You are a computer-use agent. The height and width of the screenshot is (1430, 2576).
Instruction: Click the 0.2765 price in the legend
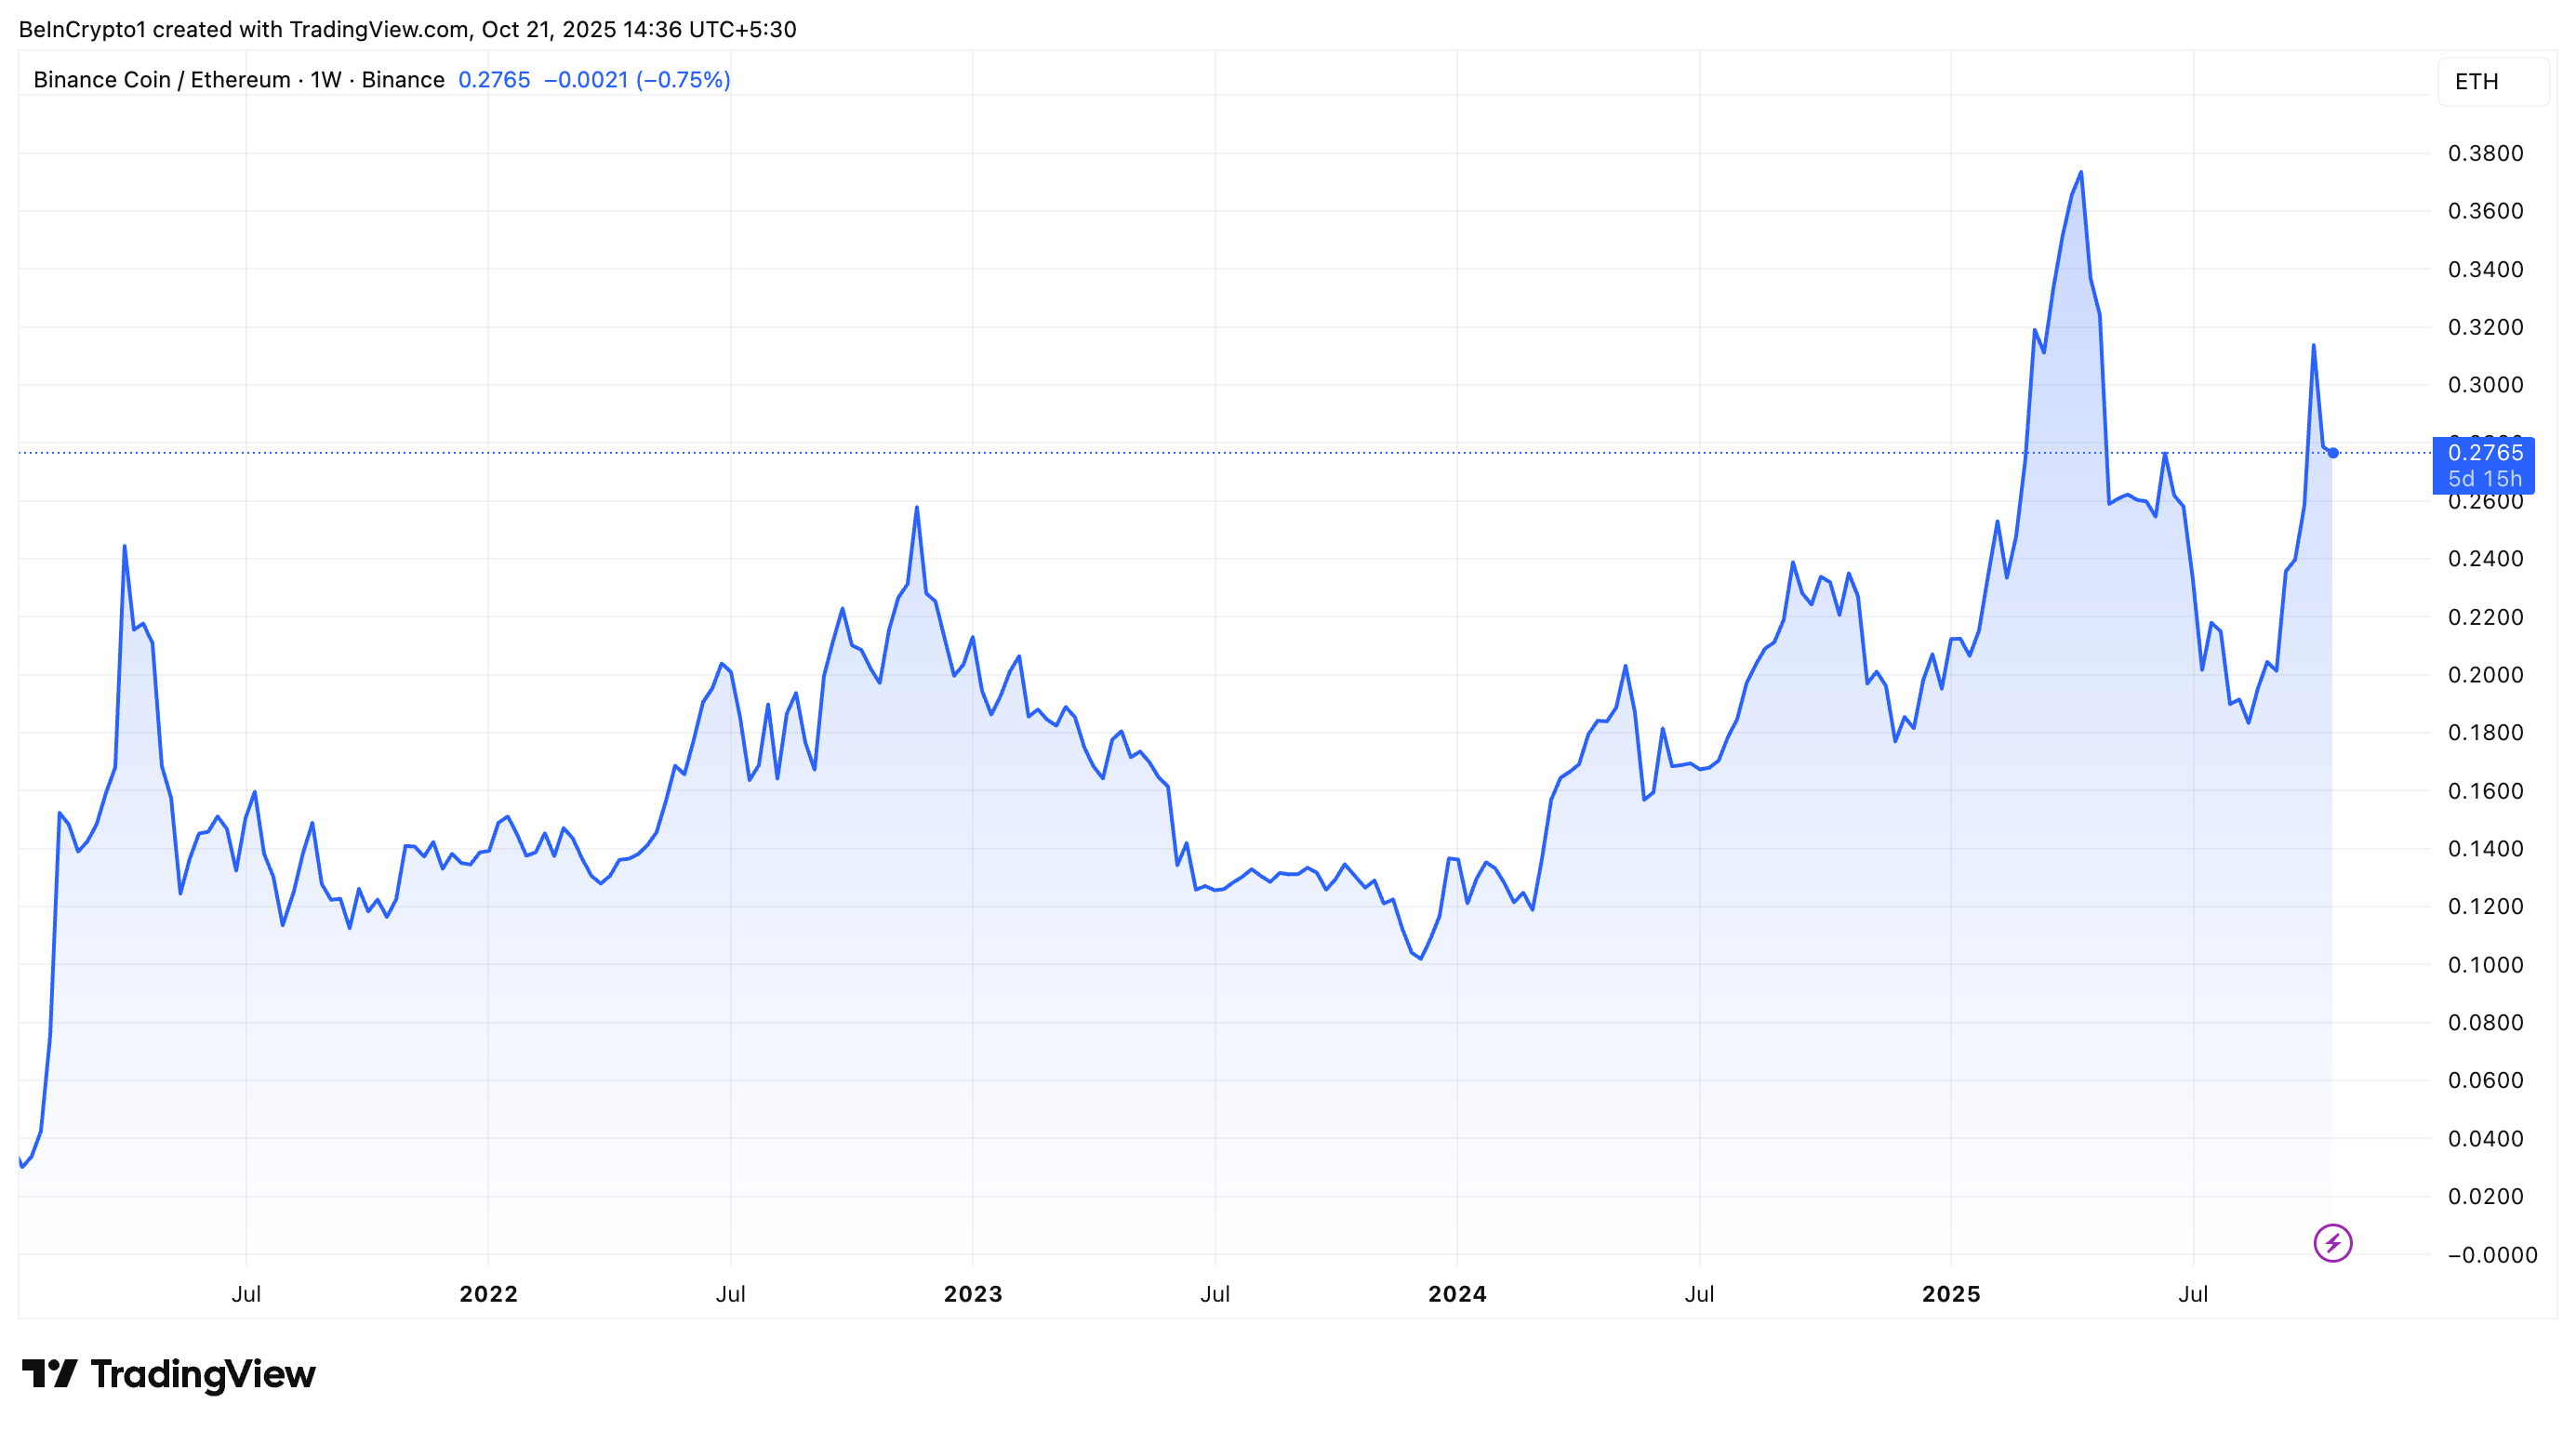point(494,80)
